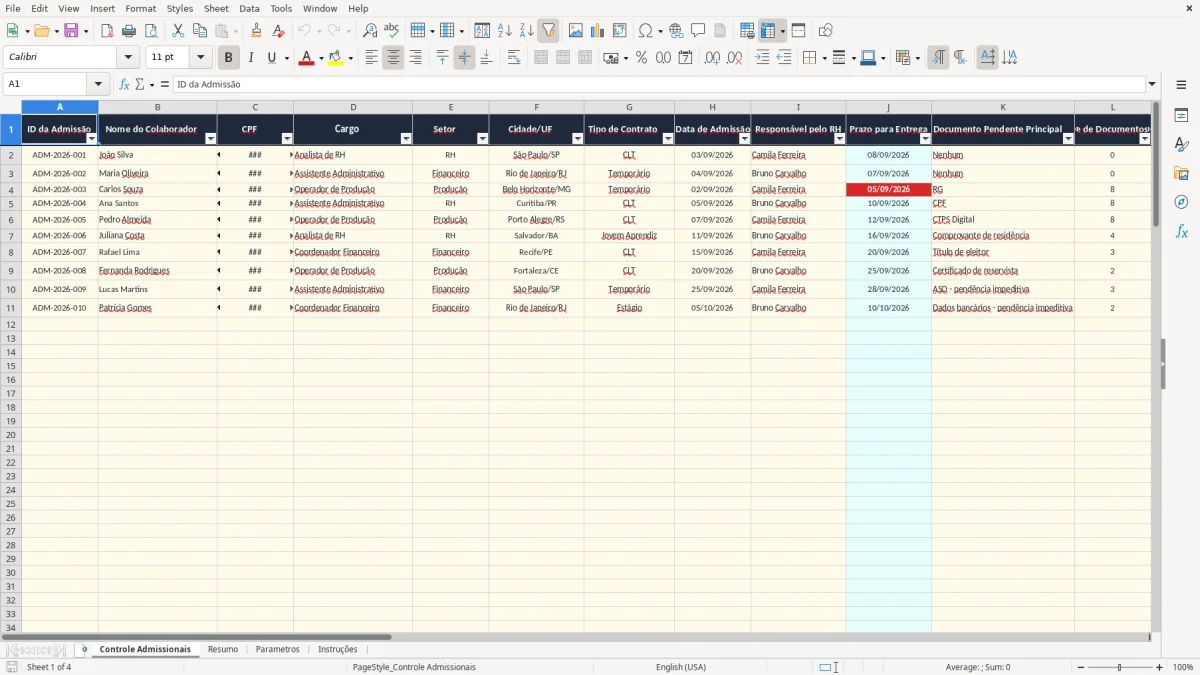Copy the selection with the Copy icon
Screen dimensions: 1200x675
pos(200,31)
